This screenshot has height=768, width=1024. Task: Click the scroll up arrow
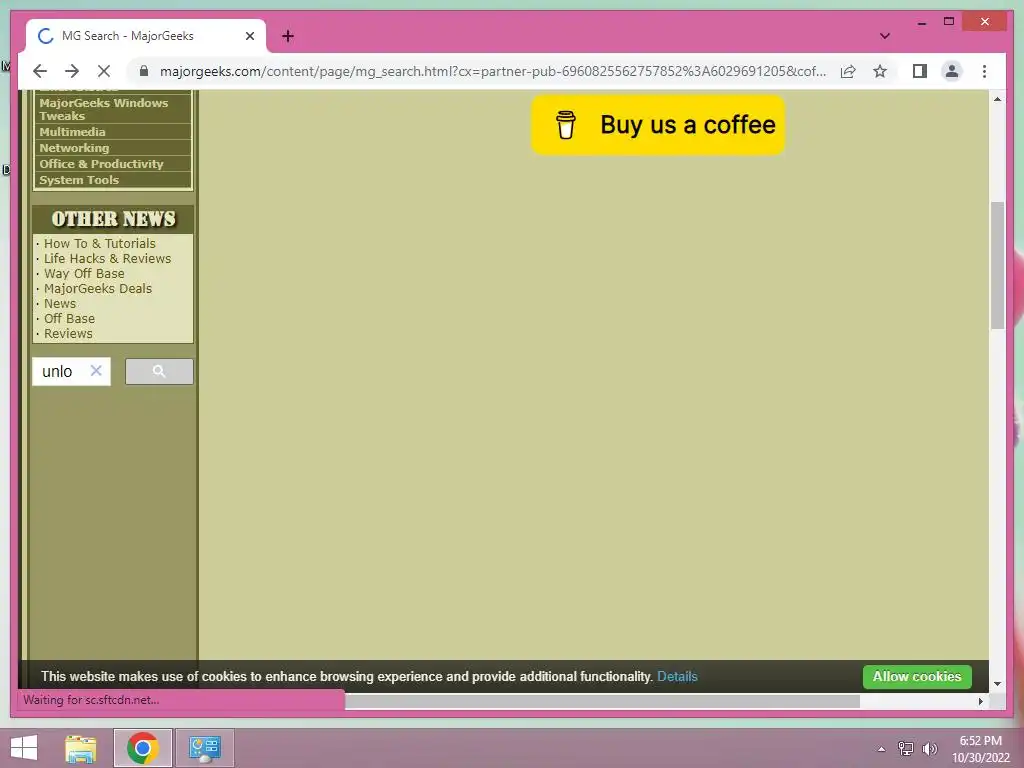pos(997,99)
